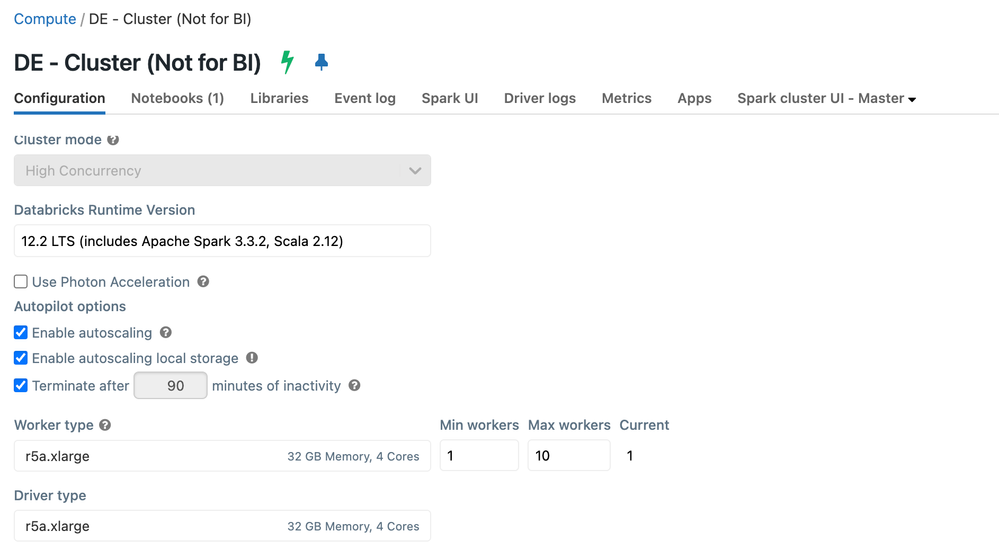This screenshot has height=546, width=999.
Task: Click the blue pin icon beside cluster name
Action: 321,62
